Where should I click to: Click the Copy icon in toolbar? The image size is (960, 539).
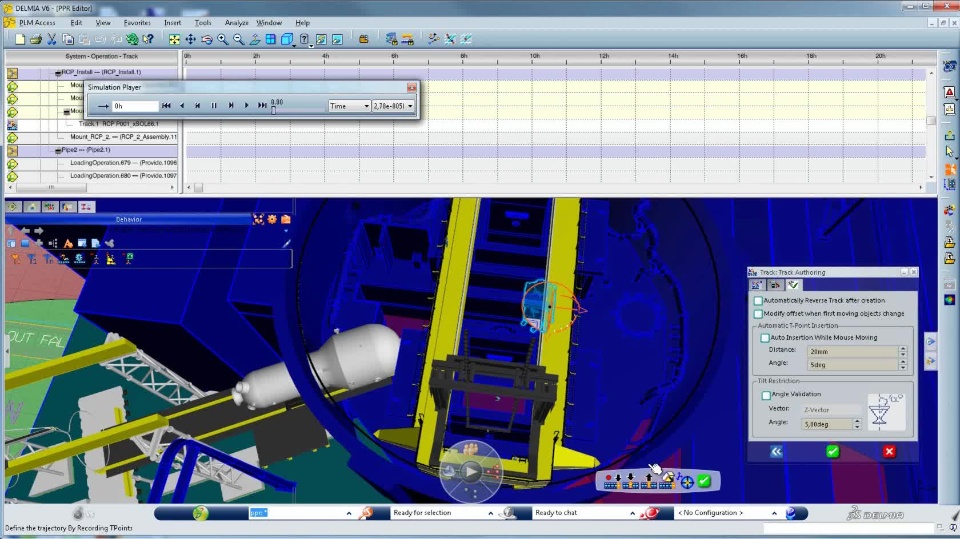tap(68, 39)
